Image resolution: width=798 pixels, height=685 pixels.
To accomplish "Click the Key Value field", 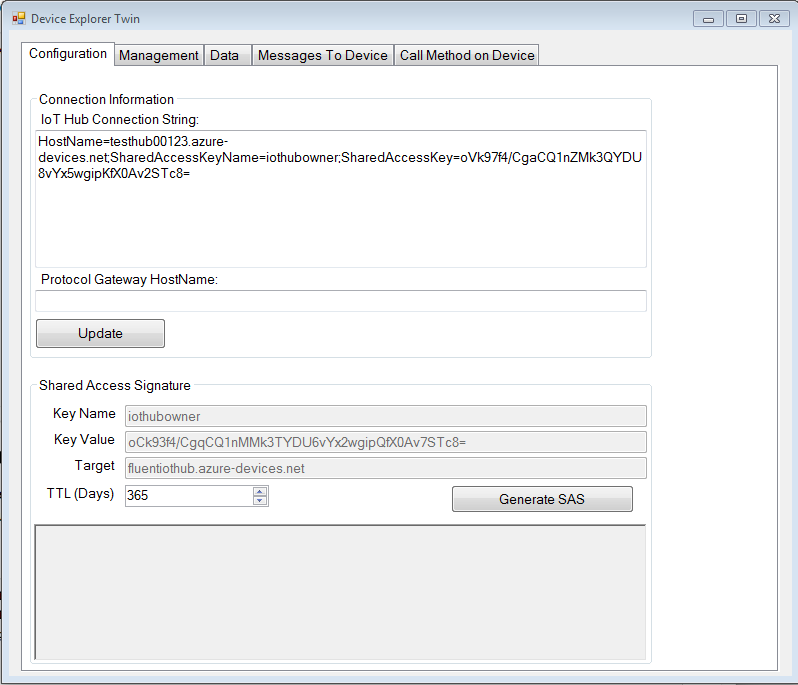I will tap(386, 442).
